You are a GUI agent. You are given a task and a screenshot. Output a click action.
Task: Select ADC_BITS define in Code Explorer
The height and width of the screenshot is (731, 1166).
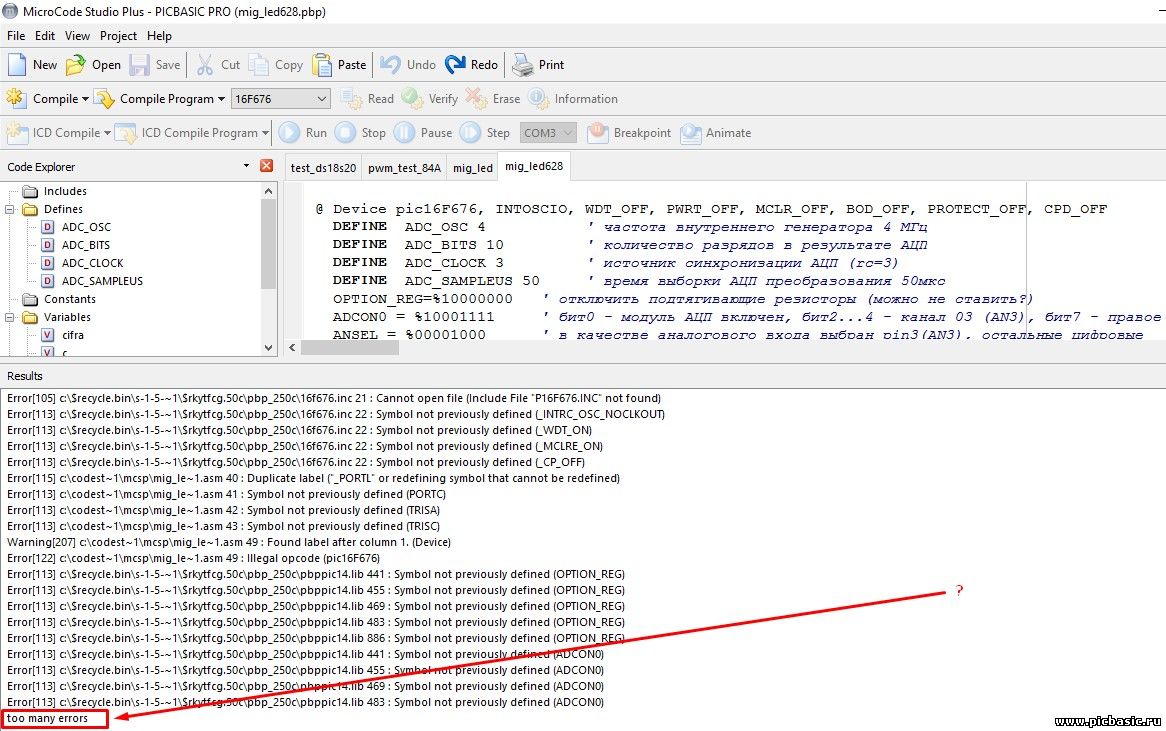click(x=86, y=245)
